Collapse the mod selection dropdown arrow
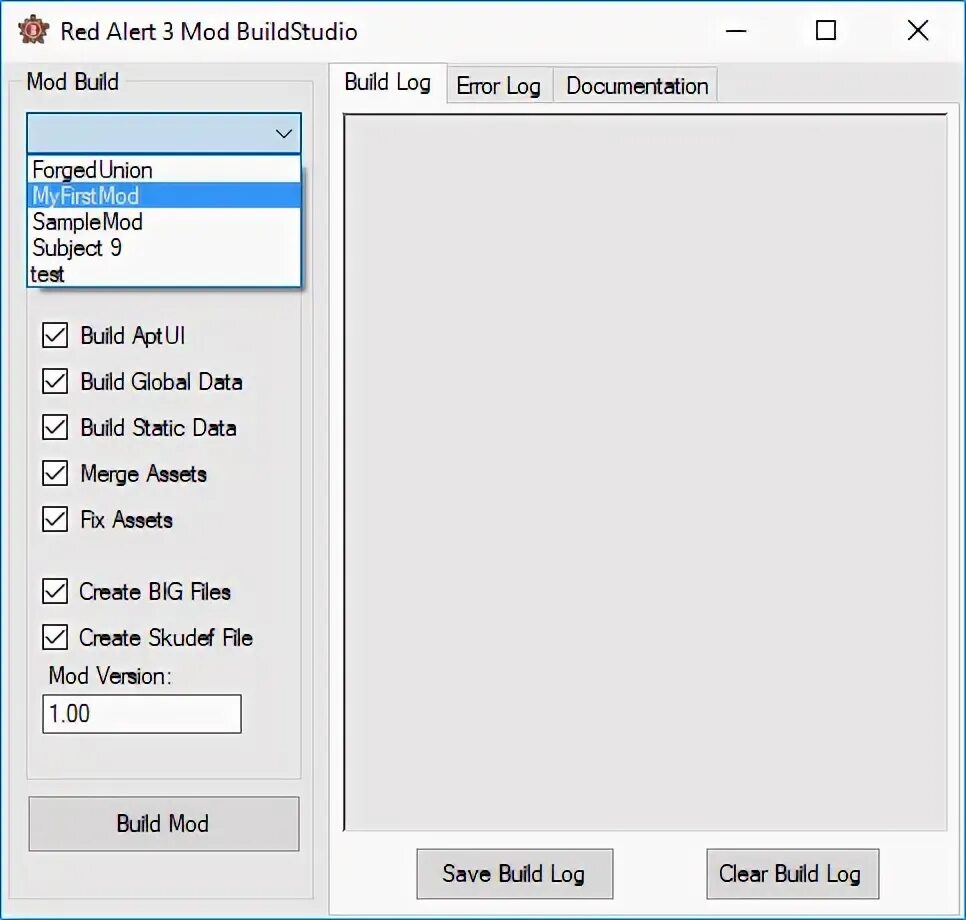This screenshot has width=966, height=920. [x=283, y=133]
